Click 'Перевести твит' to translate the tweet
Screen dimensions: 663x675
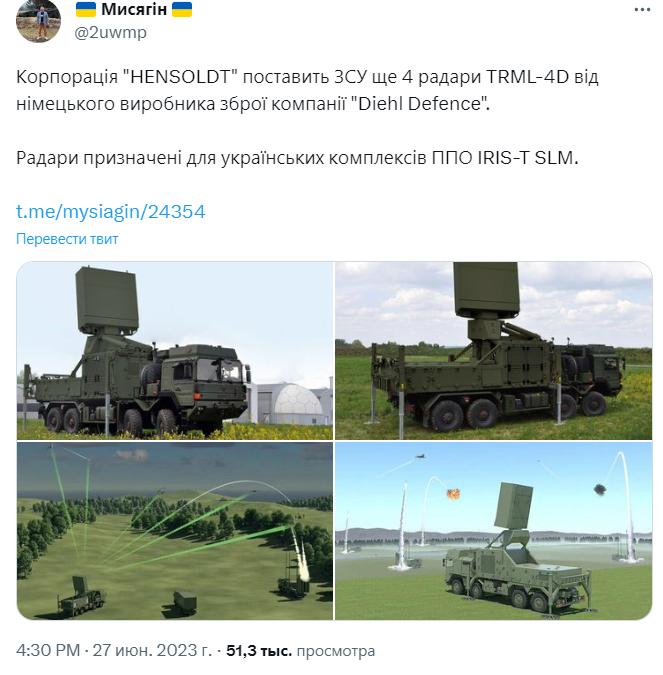67,239
